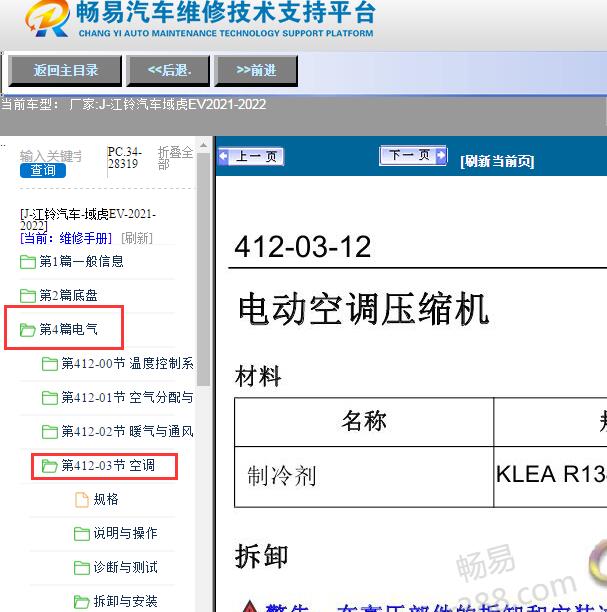Image resolution: width=607 pixels, height=612 pixels.
Task: Select 第1篇一般信息 tree entry
Action: [x=82, y=262]
